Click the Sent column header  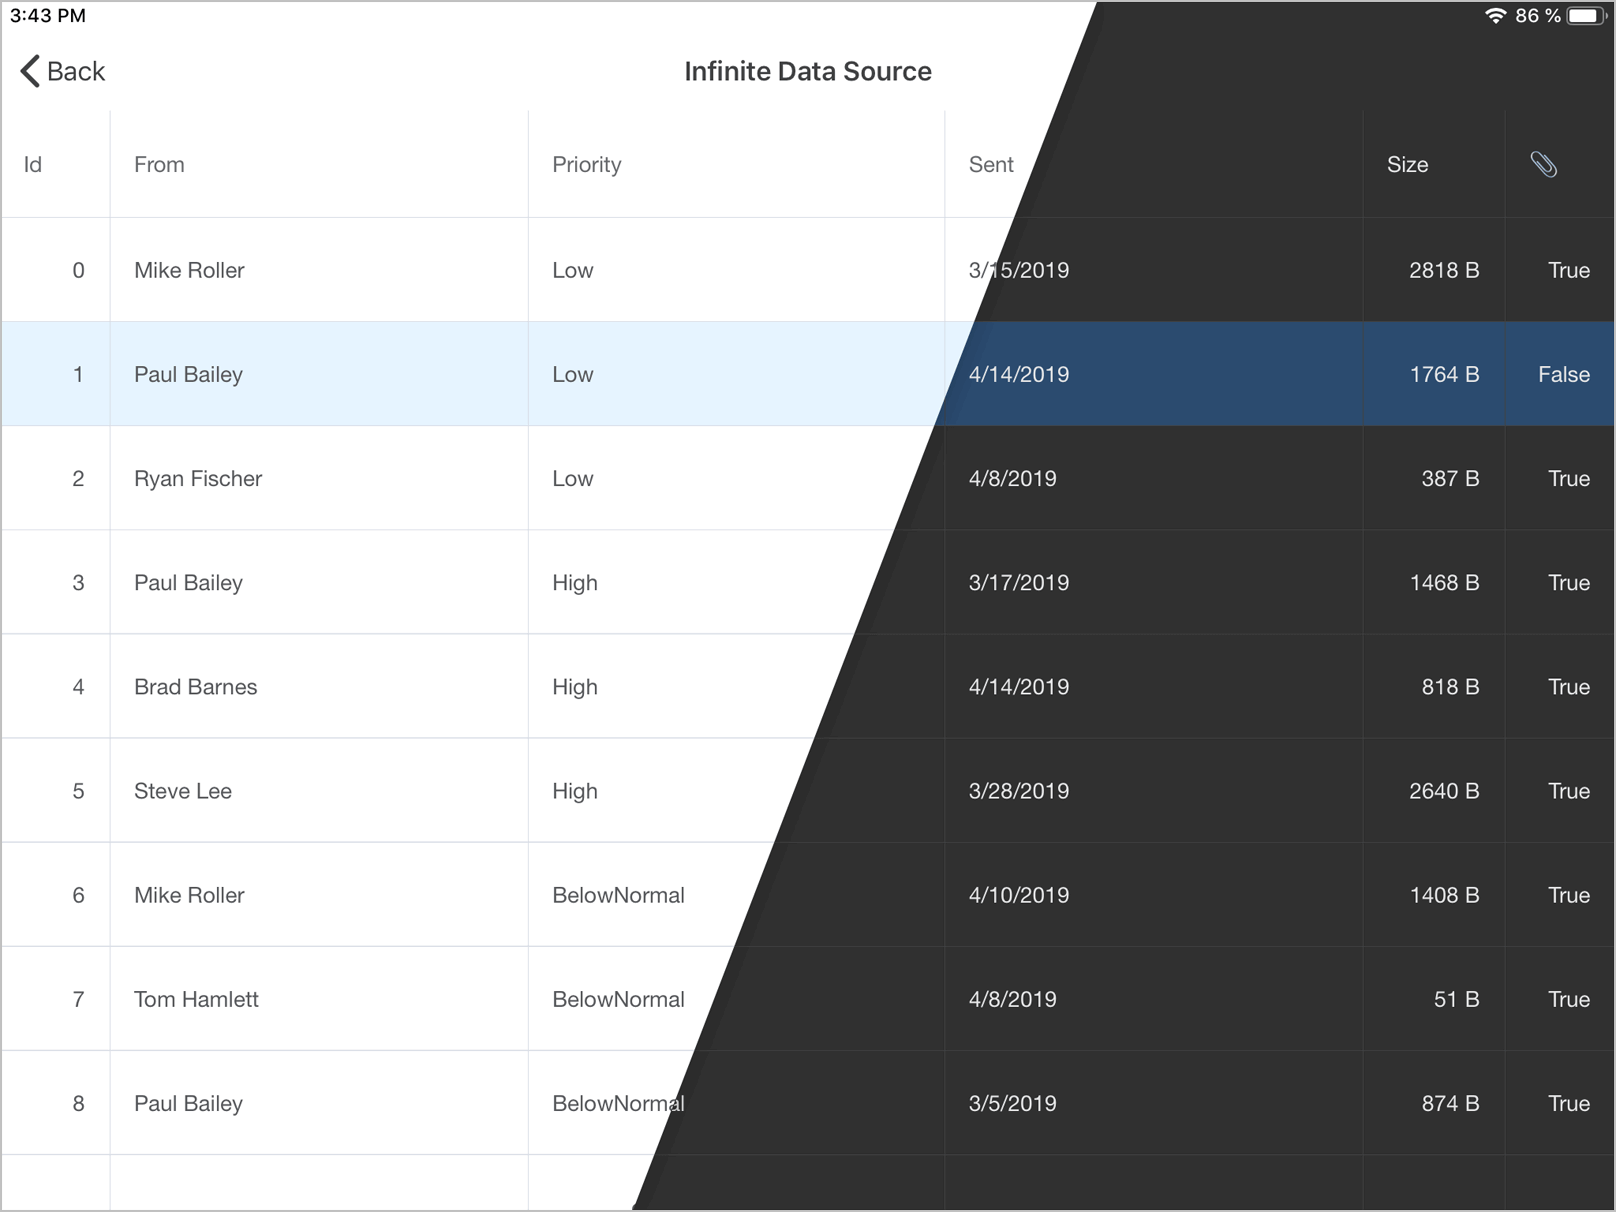[990, 165]
